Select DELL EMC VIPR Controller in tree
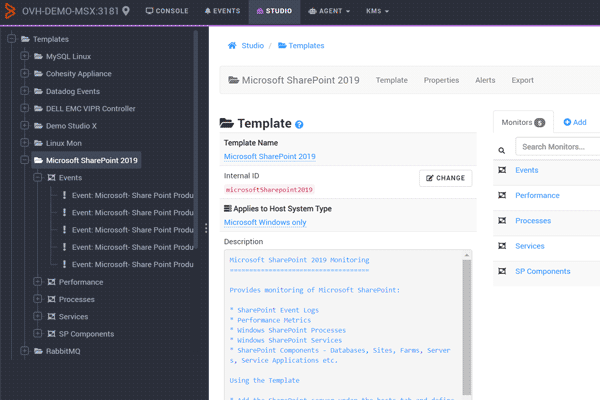 tap(91, 108)
